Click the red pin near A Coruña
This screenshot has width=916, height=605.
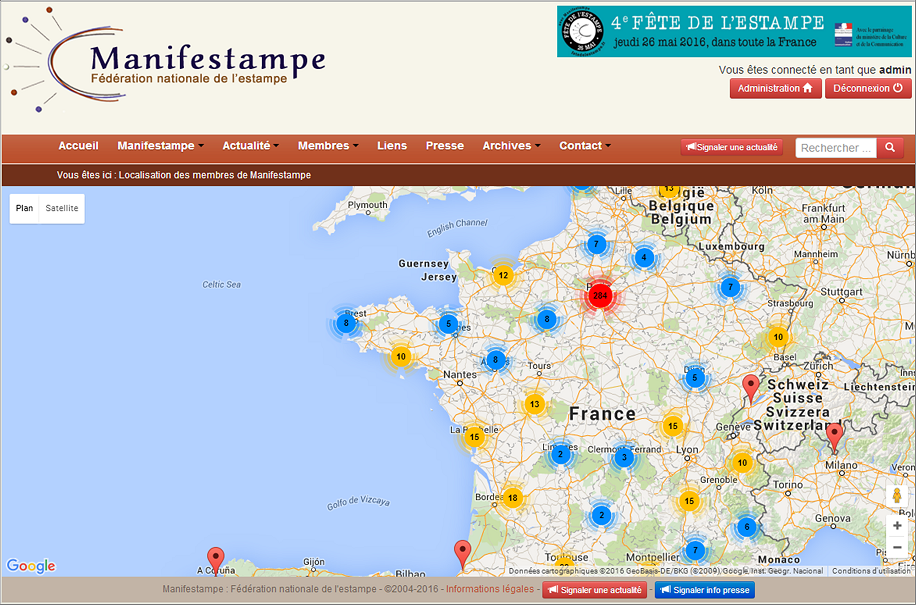tap(215, 559)
